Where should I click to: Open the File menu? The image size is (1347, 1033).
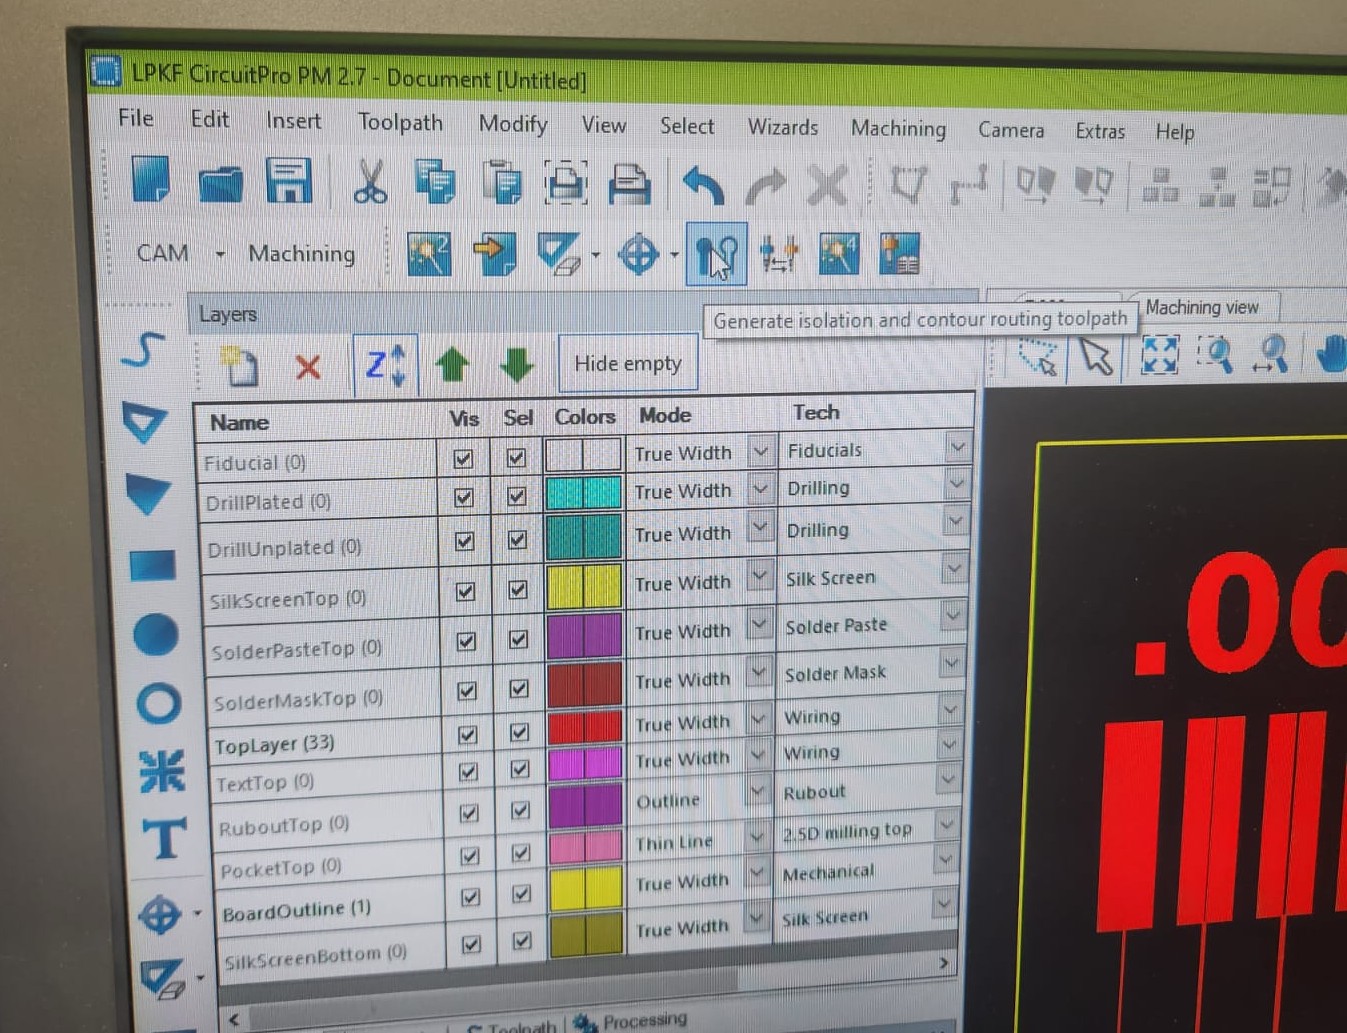(x=136, y=118)
